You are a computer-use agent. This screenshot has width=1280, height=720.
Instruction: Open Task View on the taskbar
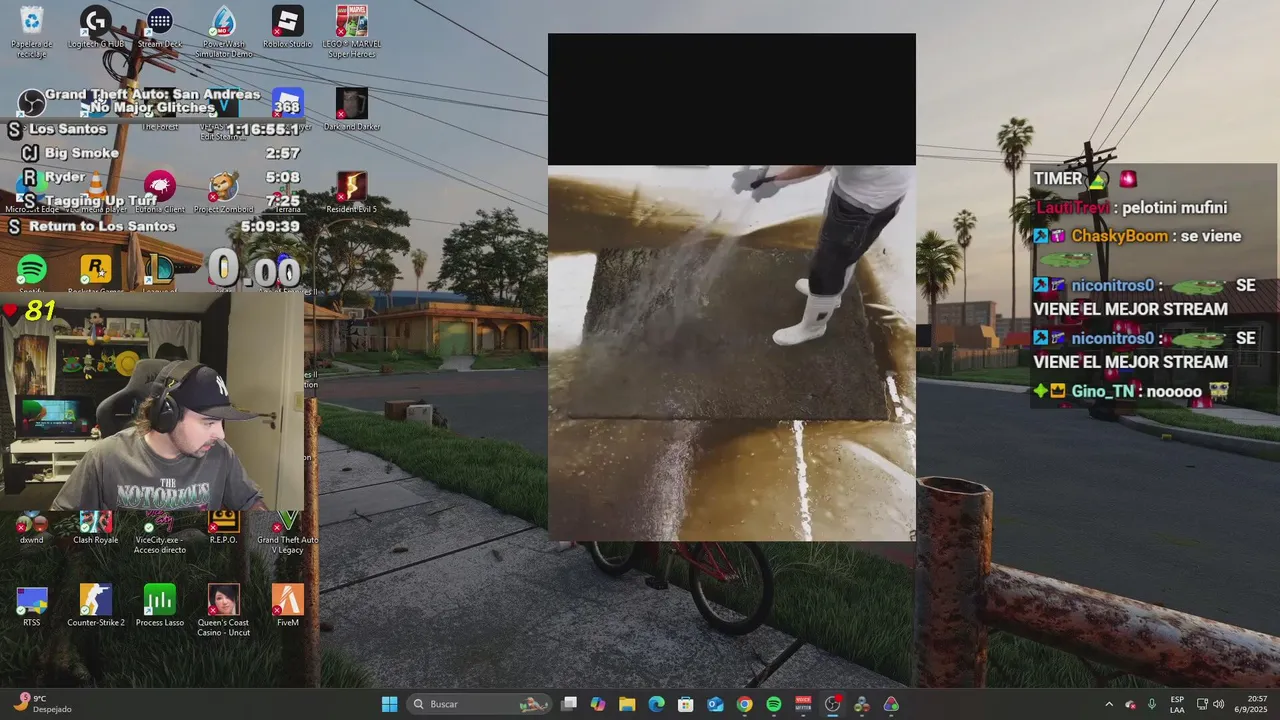[x=569, y=704]
